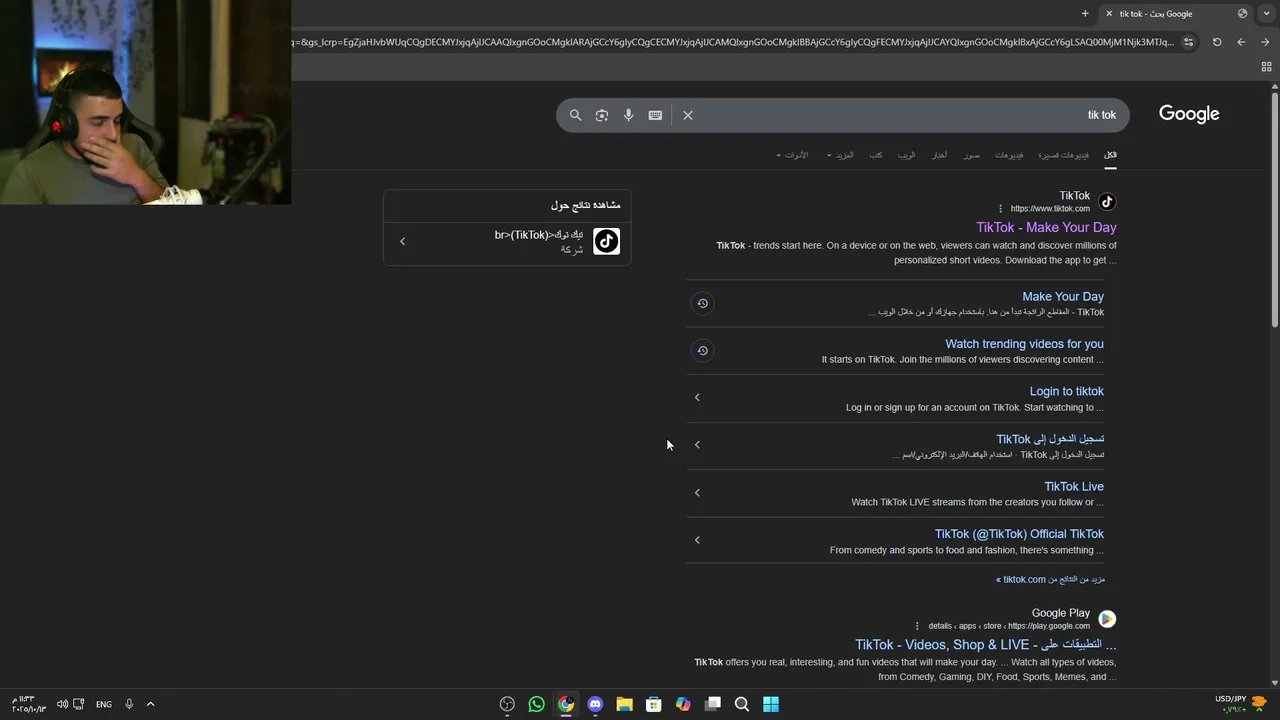Switch to the صور images tab

pos(972,155)
